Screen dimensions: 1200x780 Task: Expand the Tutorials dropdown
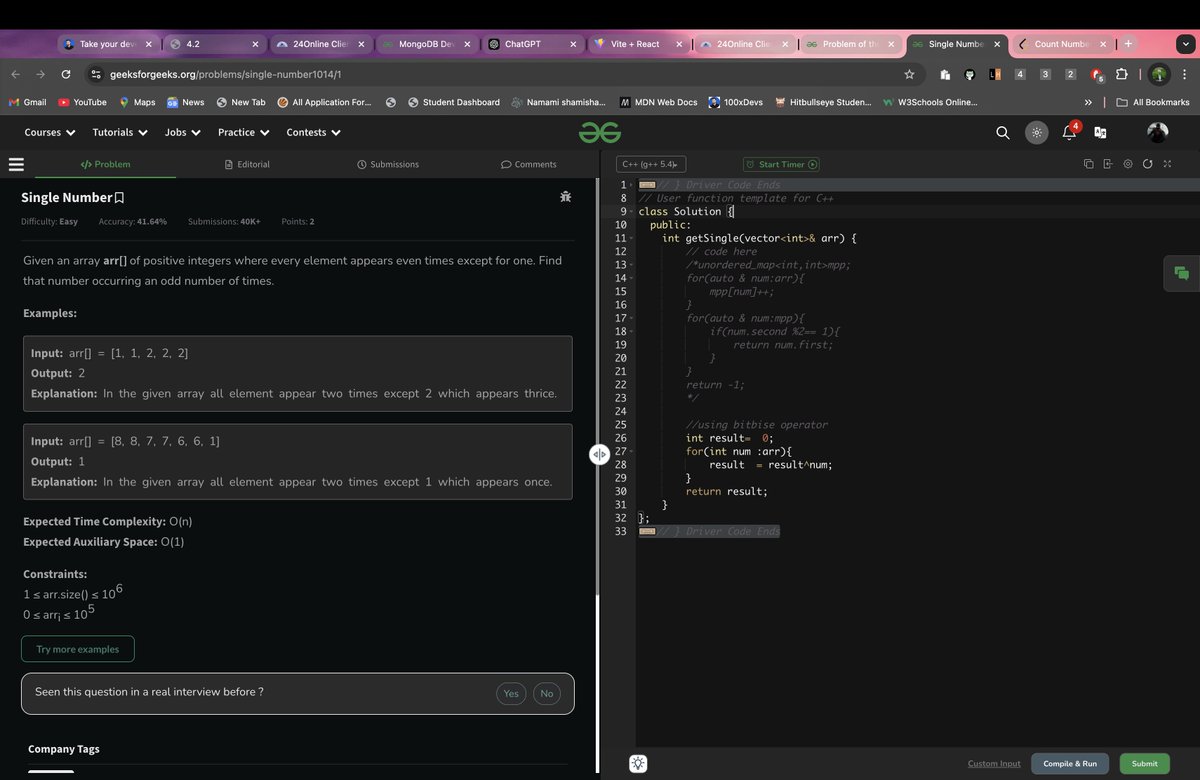click(x=120, y=132)
